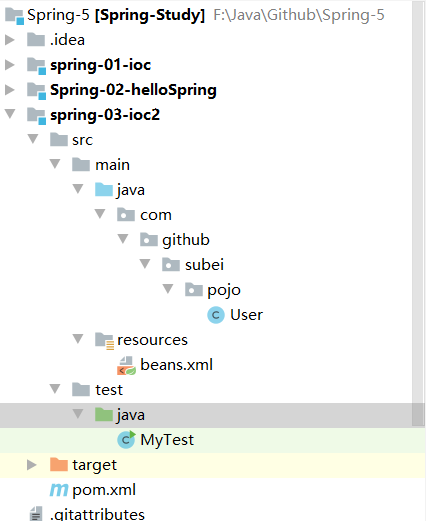Click the spring-01-ioc module icon
The width and height of the screenshot is (426, 521).
(x=36, y=66)
